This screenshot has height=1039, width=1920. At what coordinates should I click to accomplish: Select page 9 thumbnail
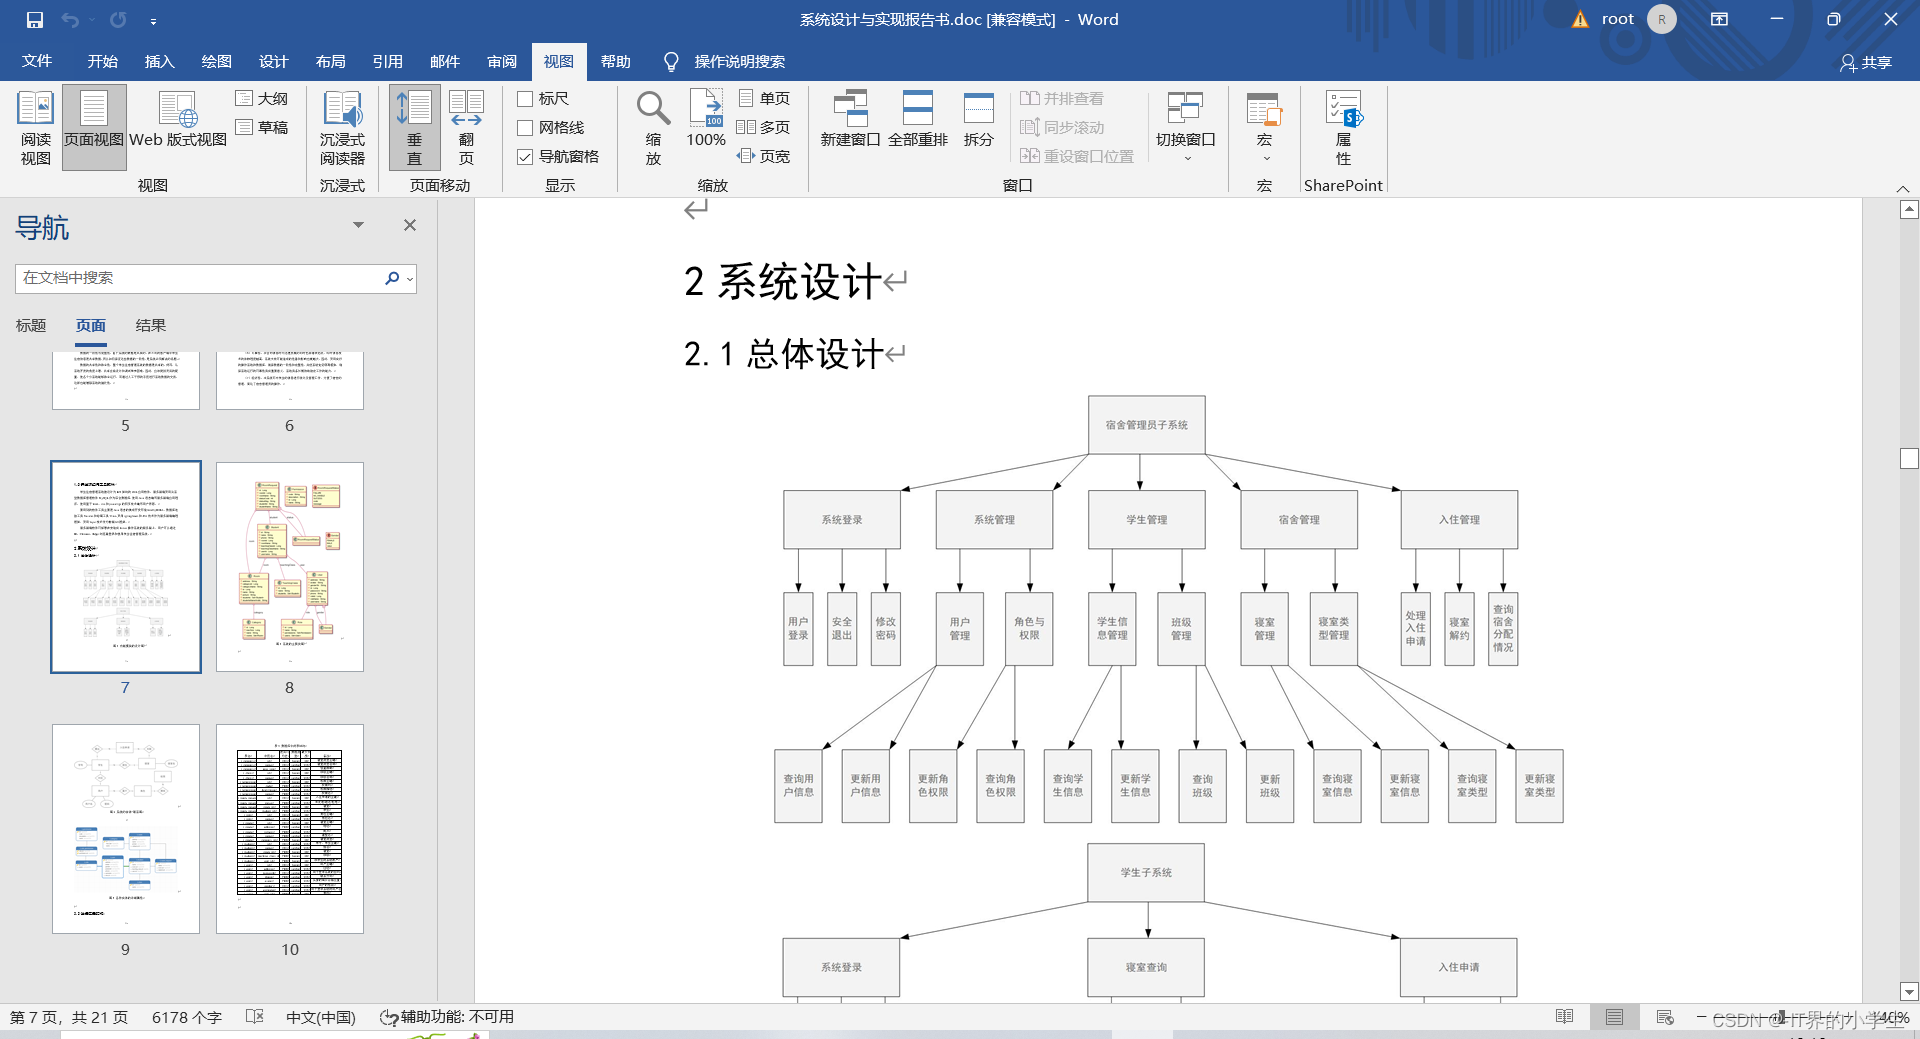tap(126, 829)
